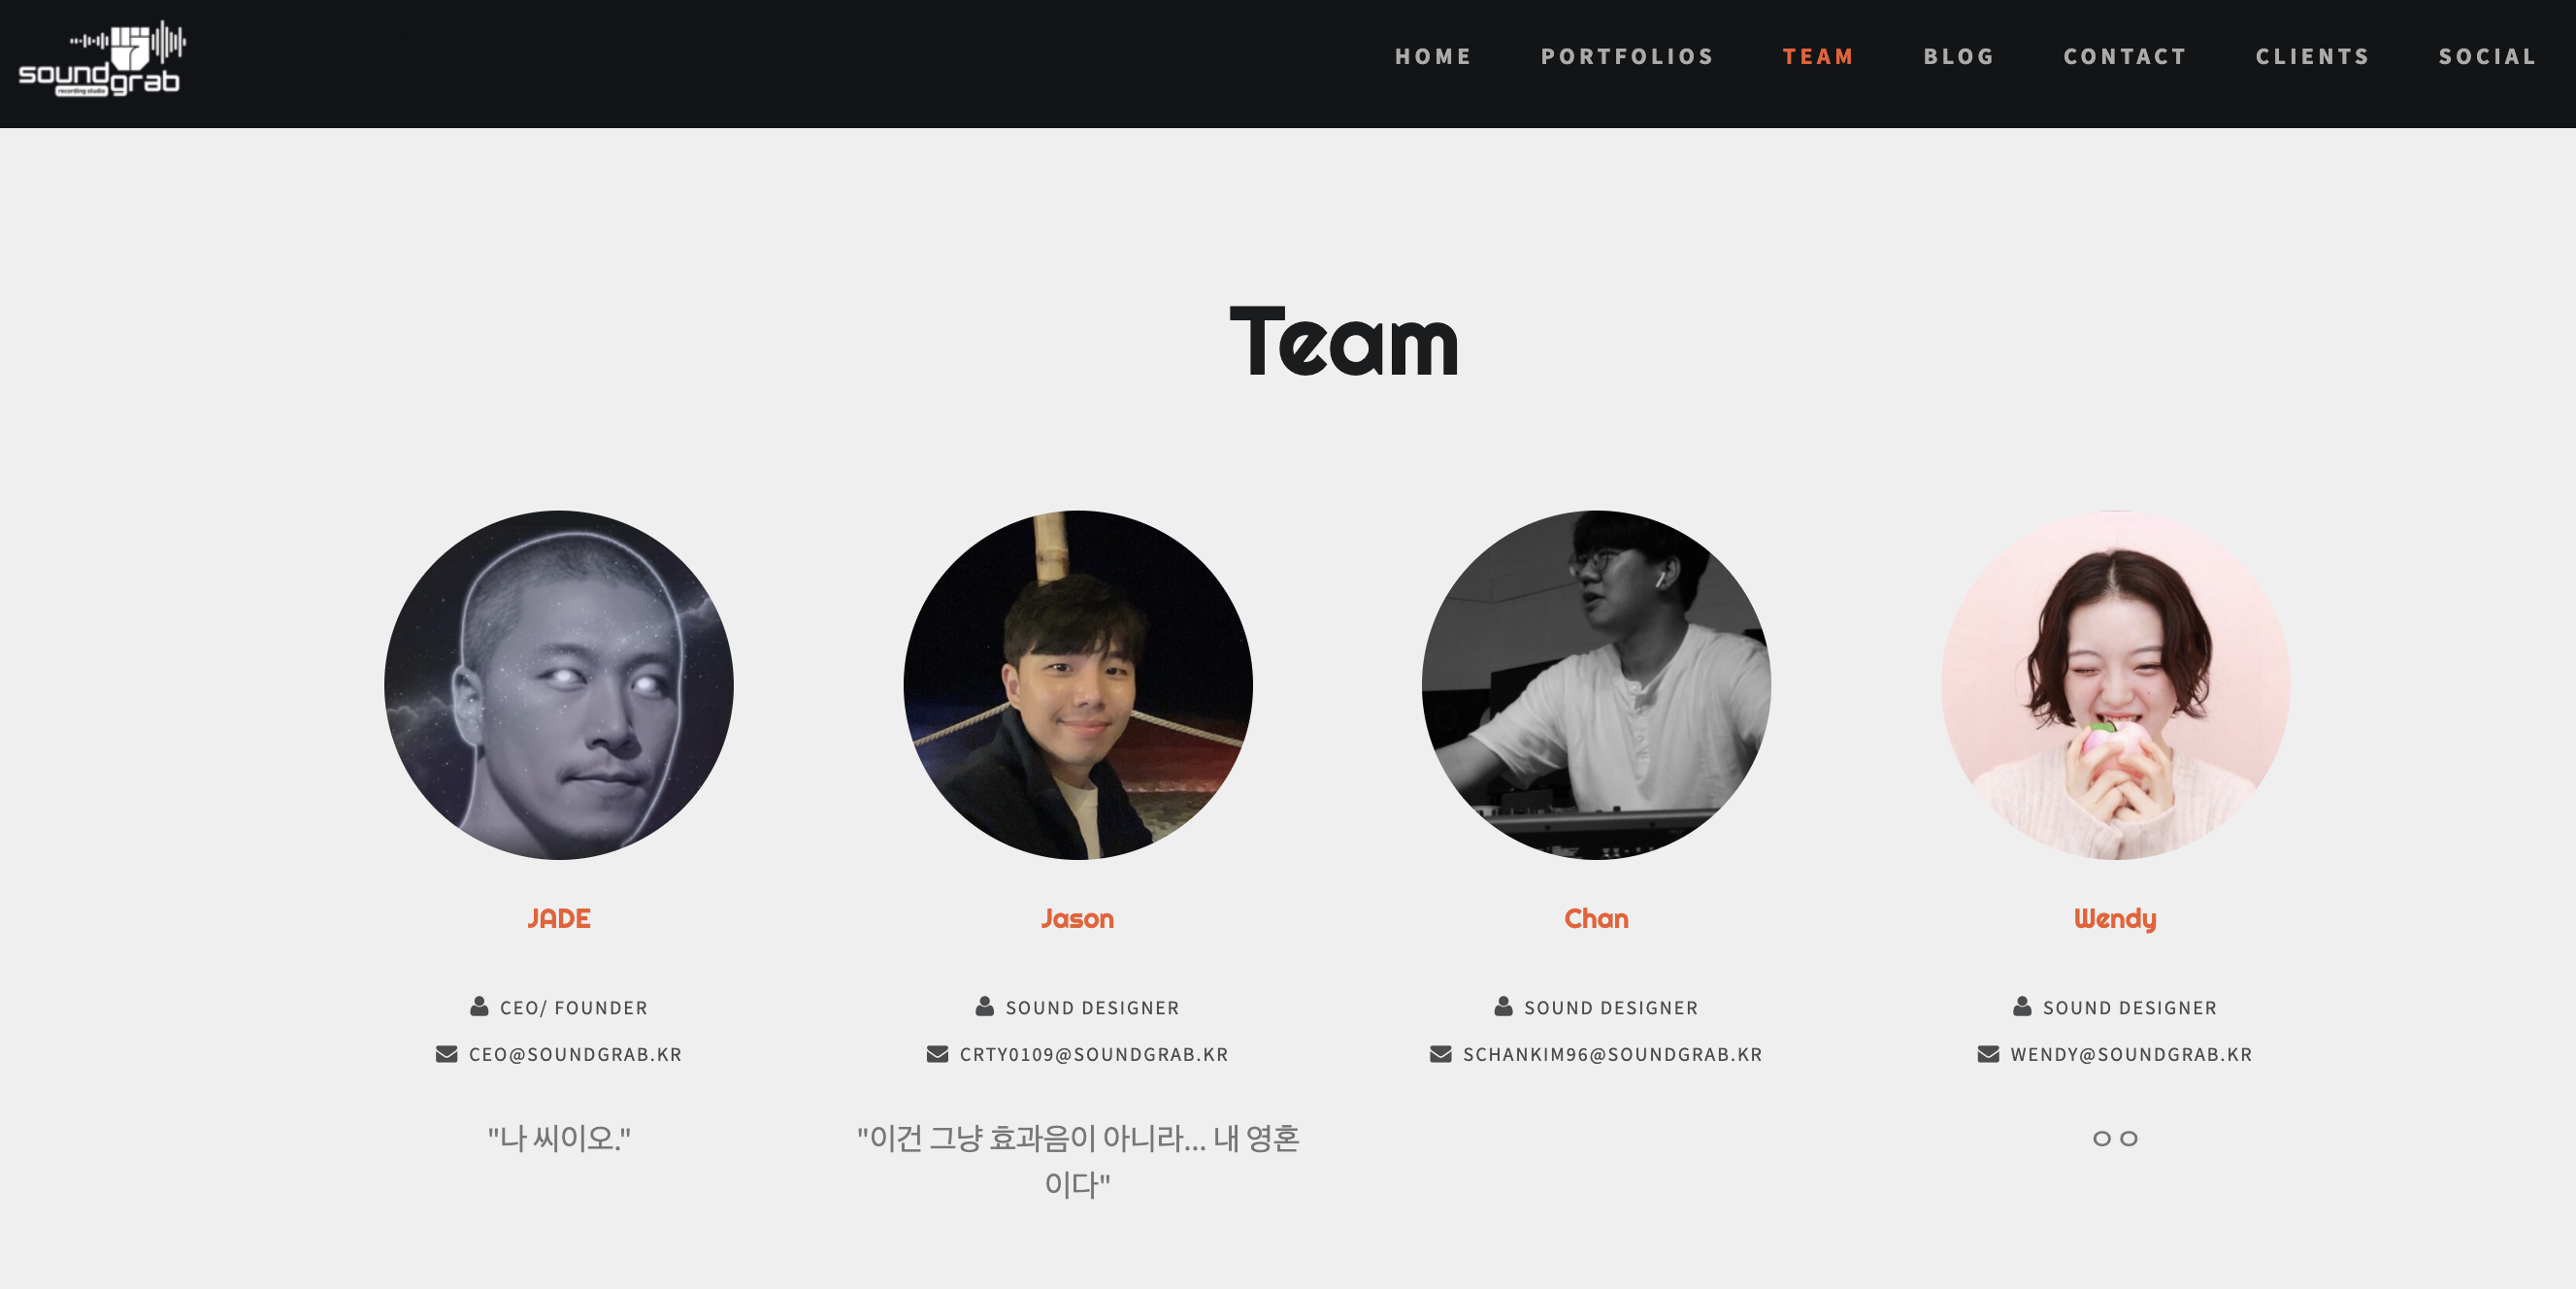The image size is (2576, 1289).
Task: Click JADE's profile photo
Action: click(559, 685)
